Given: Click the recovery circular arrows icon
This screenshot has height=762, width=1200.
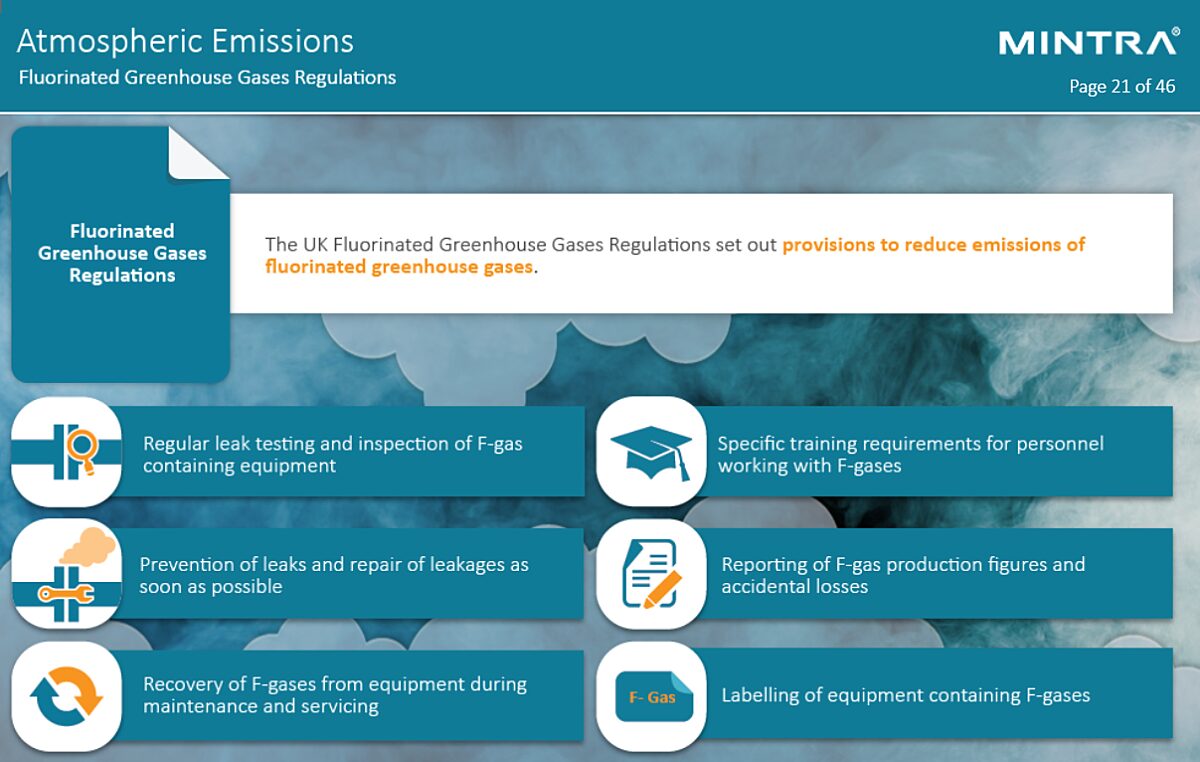Looking at the screenshot, I should coord(66,696).
